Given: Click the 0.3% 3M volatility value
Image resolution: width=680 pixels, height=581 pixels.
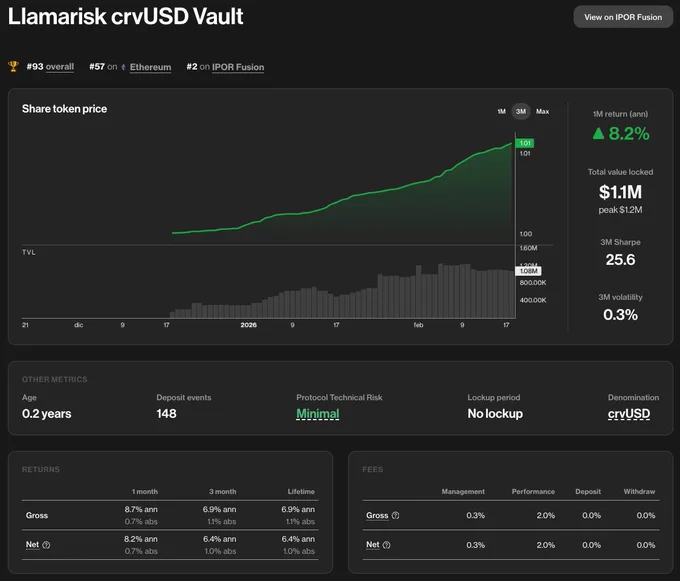Looking at the screenshot, I should pos(620,315).
